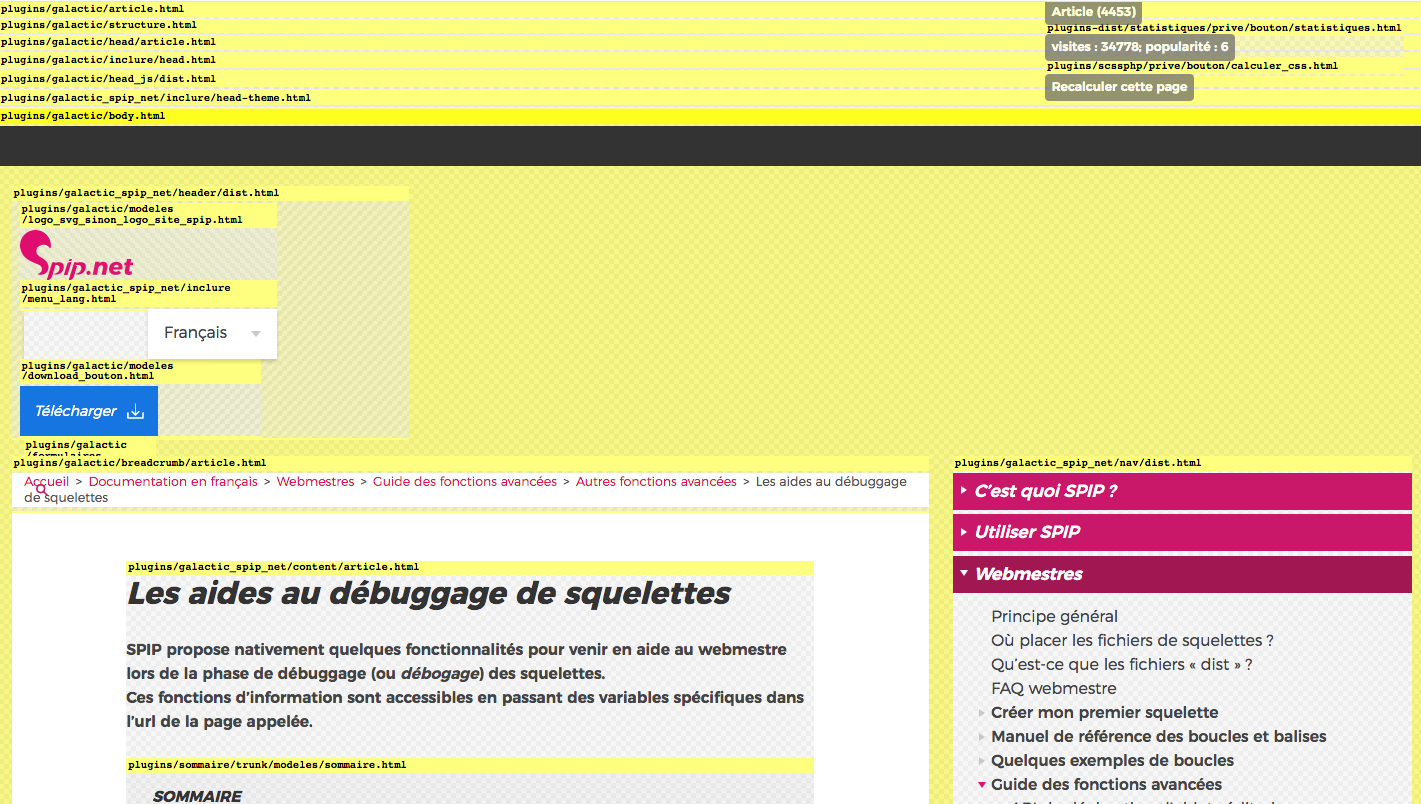Expand the "C'est quoi SPIP ?" section
This screenshot has width=1421, height=804.
[x=1045, y=491]
